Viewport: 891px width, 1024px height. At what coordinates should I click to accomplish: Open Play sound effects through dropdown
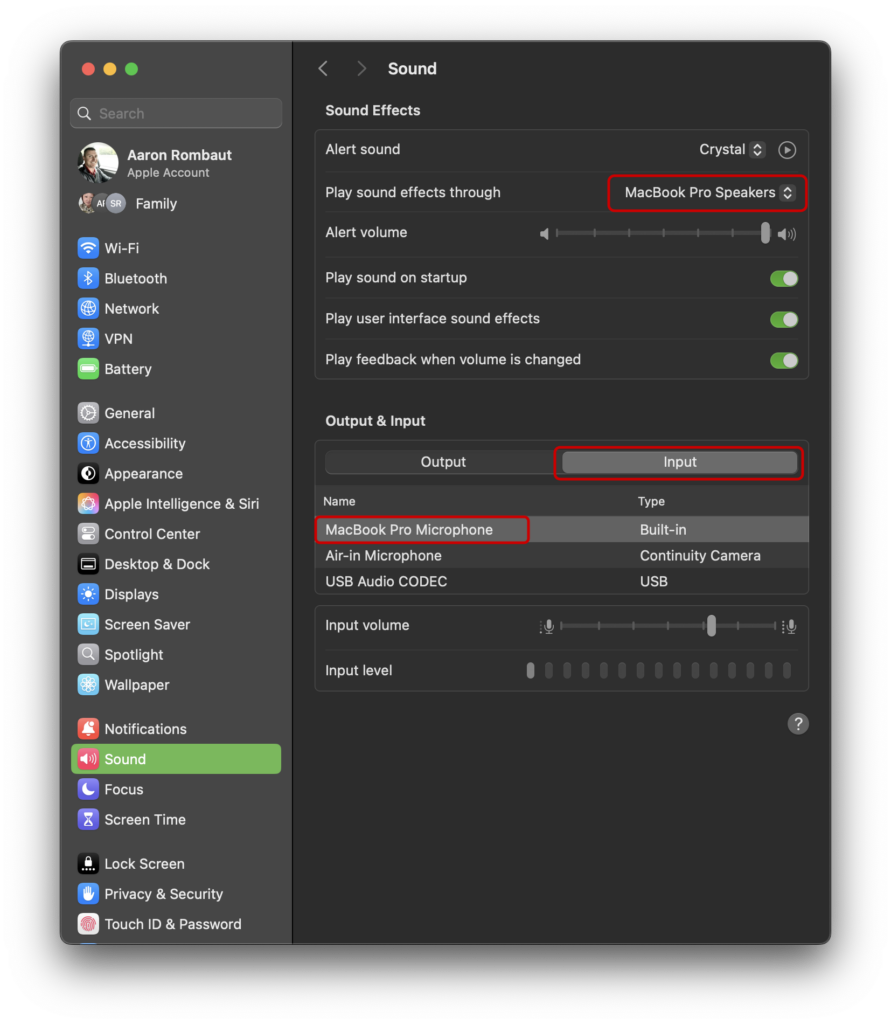click(x=708, y=193)
